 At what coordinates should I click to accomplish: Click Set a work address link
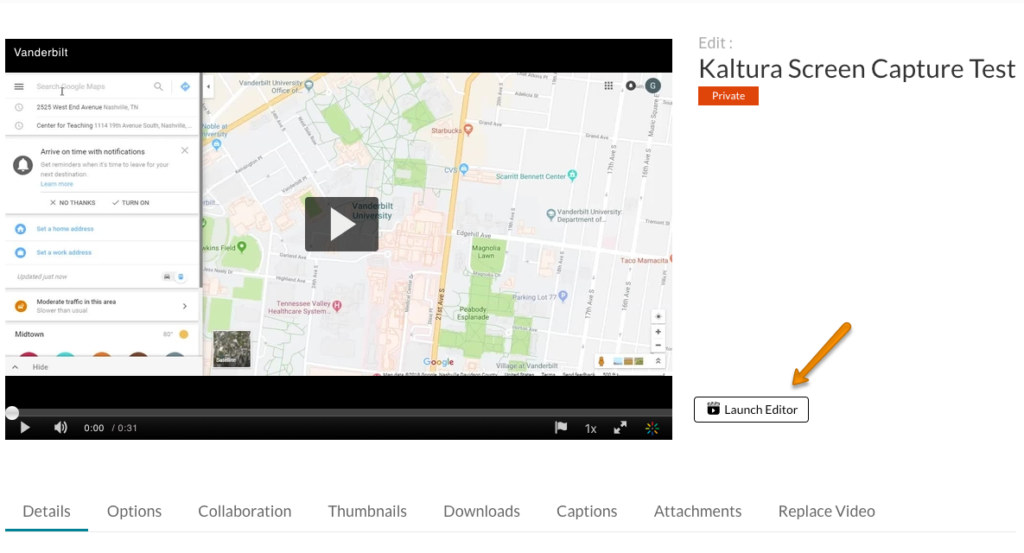pos(64,253)
